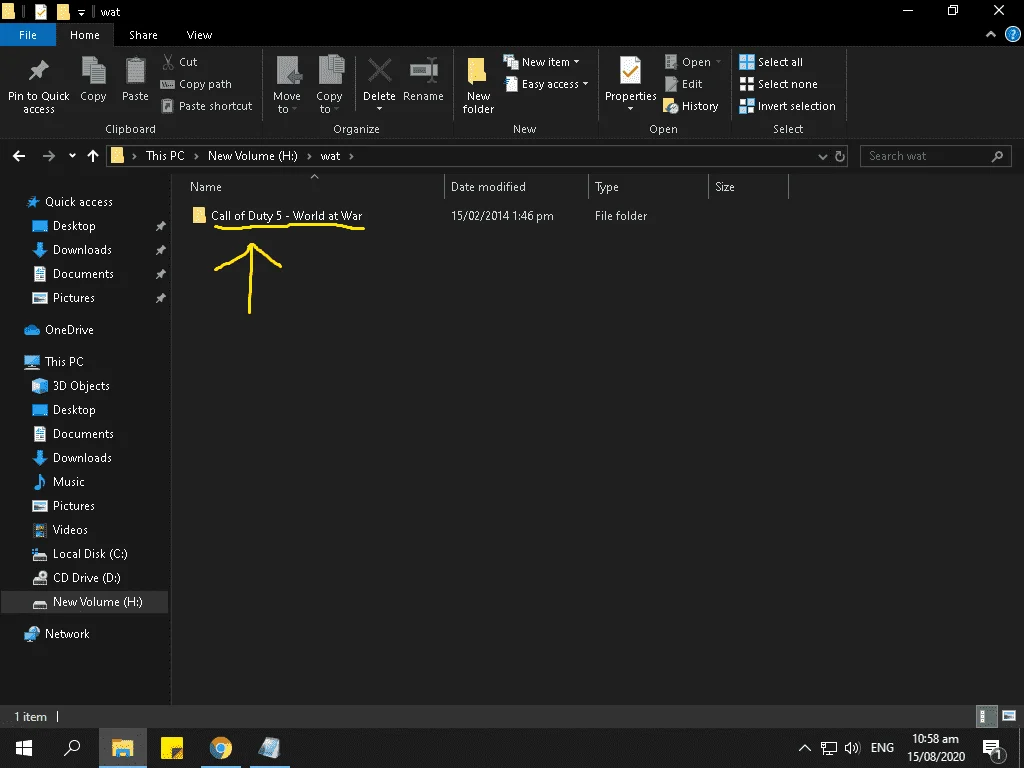Open the Easy access dropdown

547,84
